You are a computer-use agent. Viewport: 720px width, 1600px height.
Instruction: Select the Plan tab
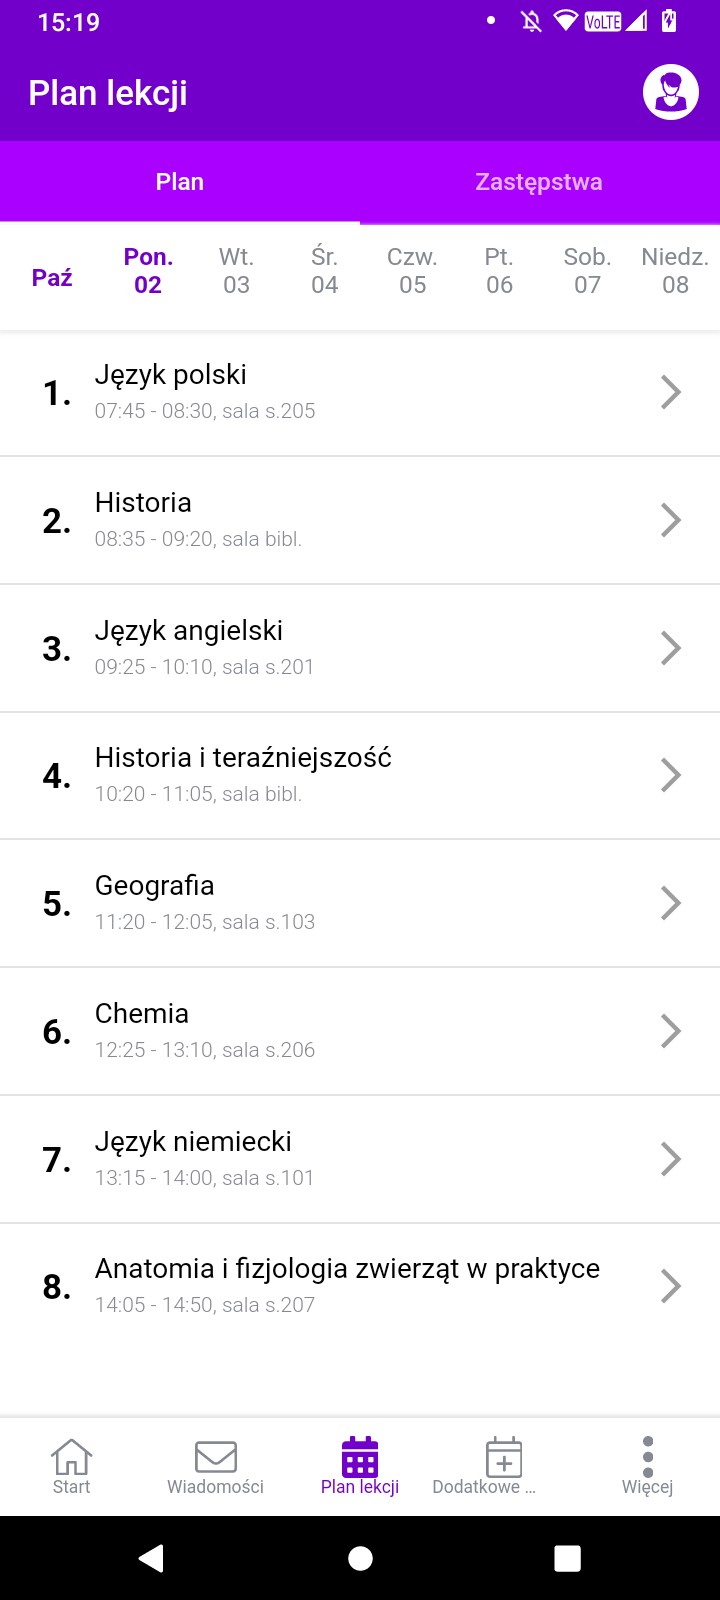tap(180, 182)
